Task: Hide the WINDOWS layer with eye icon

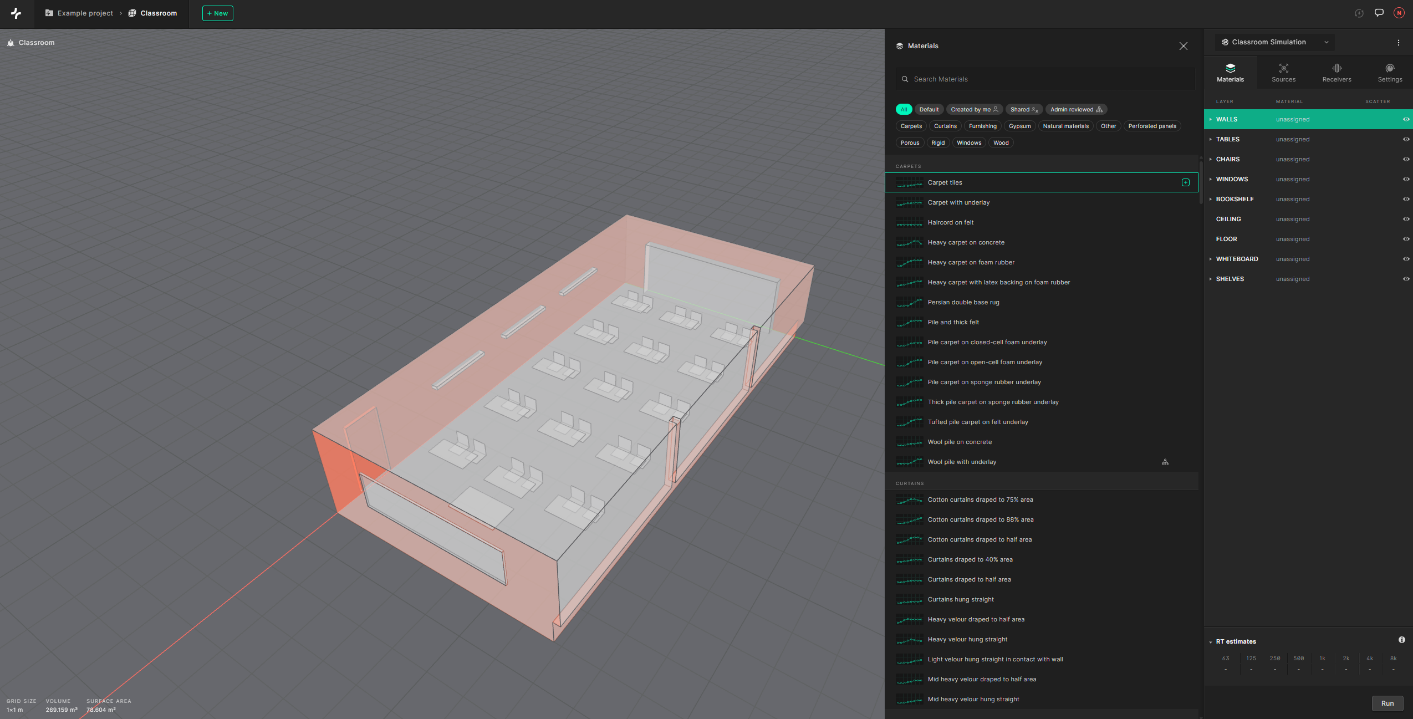Action: (x=1406, y=179)
